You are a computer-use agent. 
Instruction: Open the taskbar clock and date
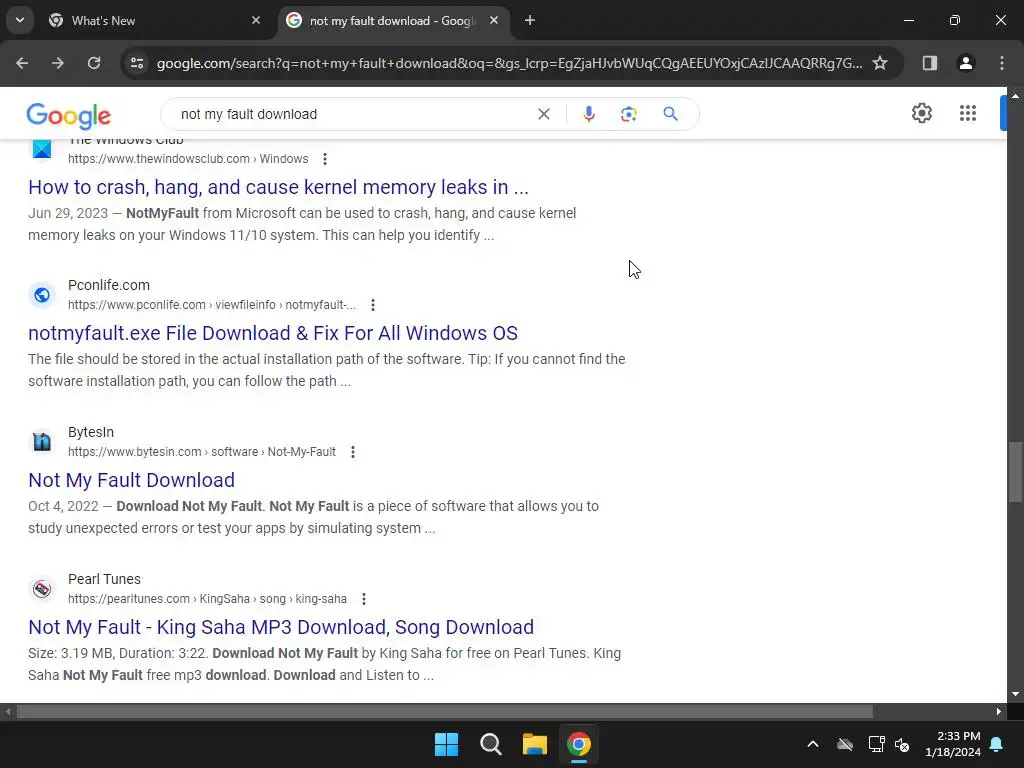tap(953, 744)
